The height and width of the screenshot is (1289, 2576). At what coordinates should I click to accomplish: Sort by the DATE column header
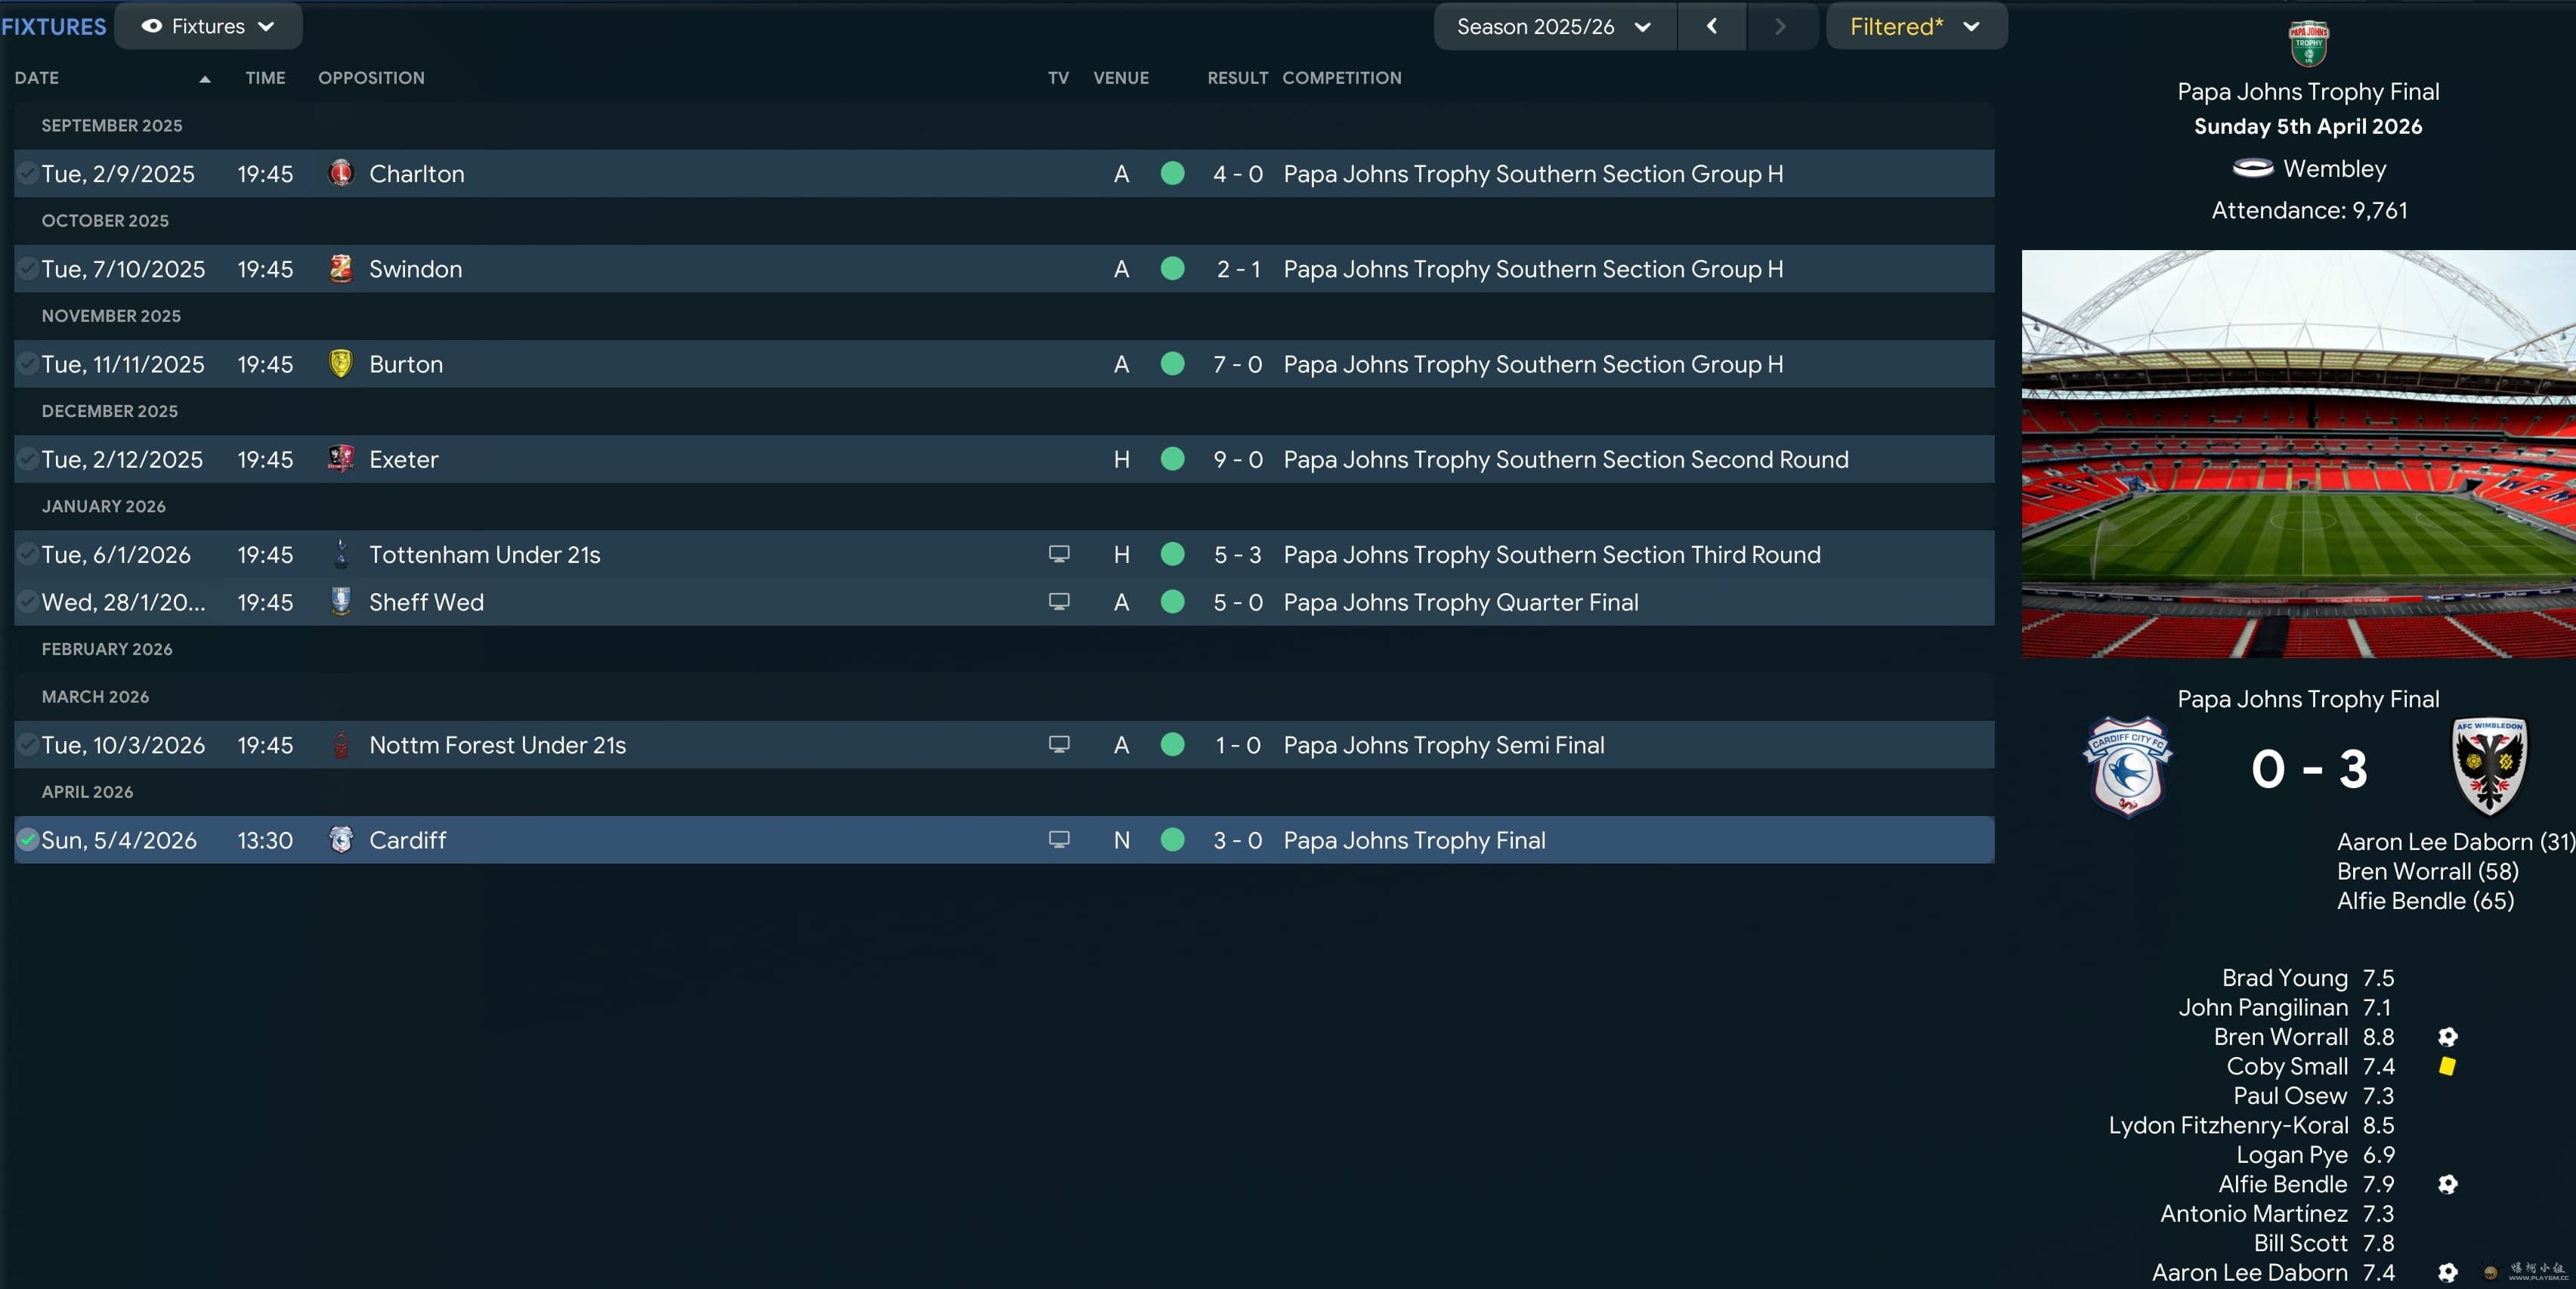(37, 78)
